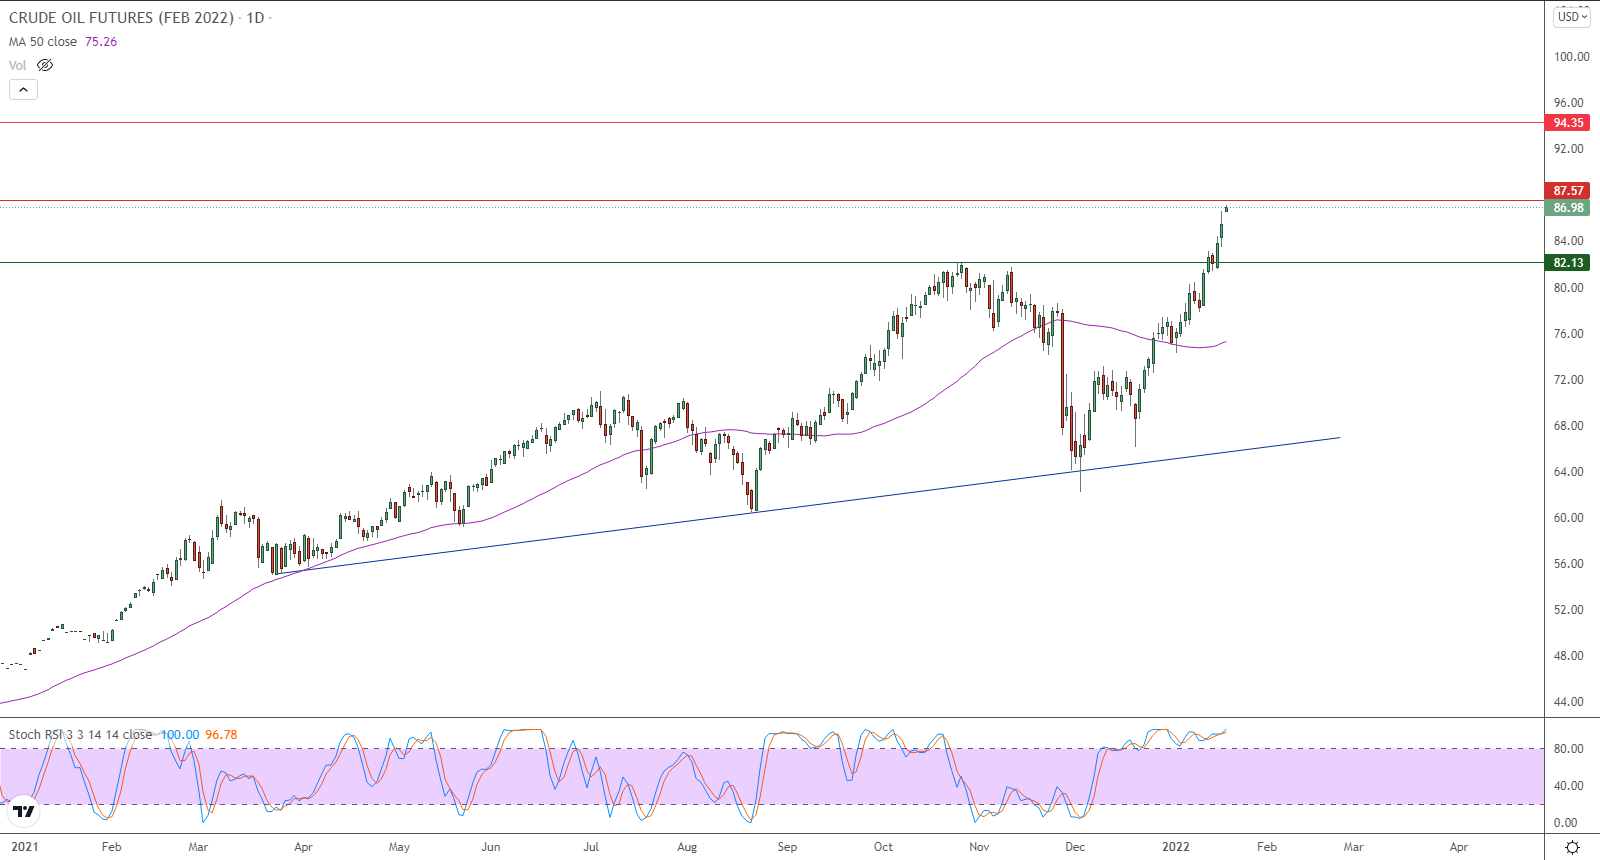Open chart settings gear icon
The image size is (1600, 860).
coord(1572,847)
